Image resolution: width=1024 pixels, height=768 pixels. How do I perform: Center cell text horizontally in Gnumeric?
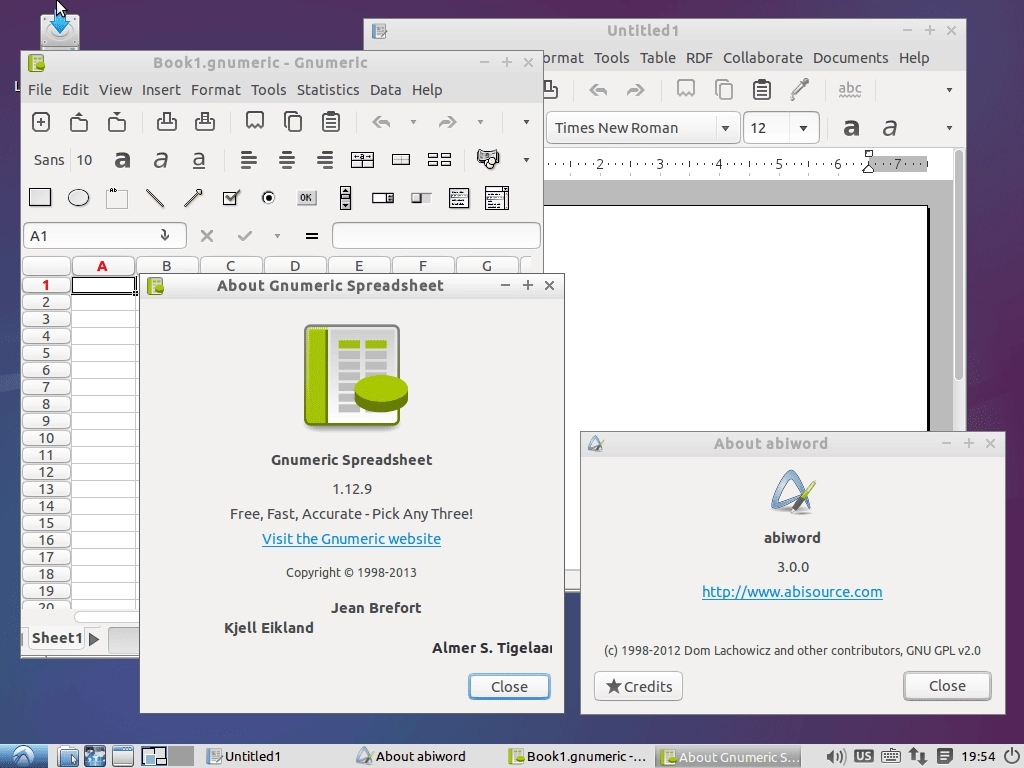287,160
